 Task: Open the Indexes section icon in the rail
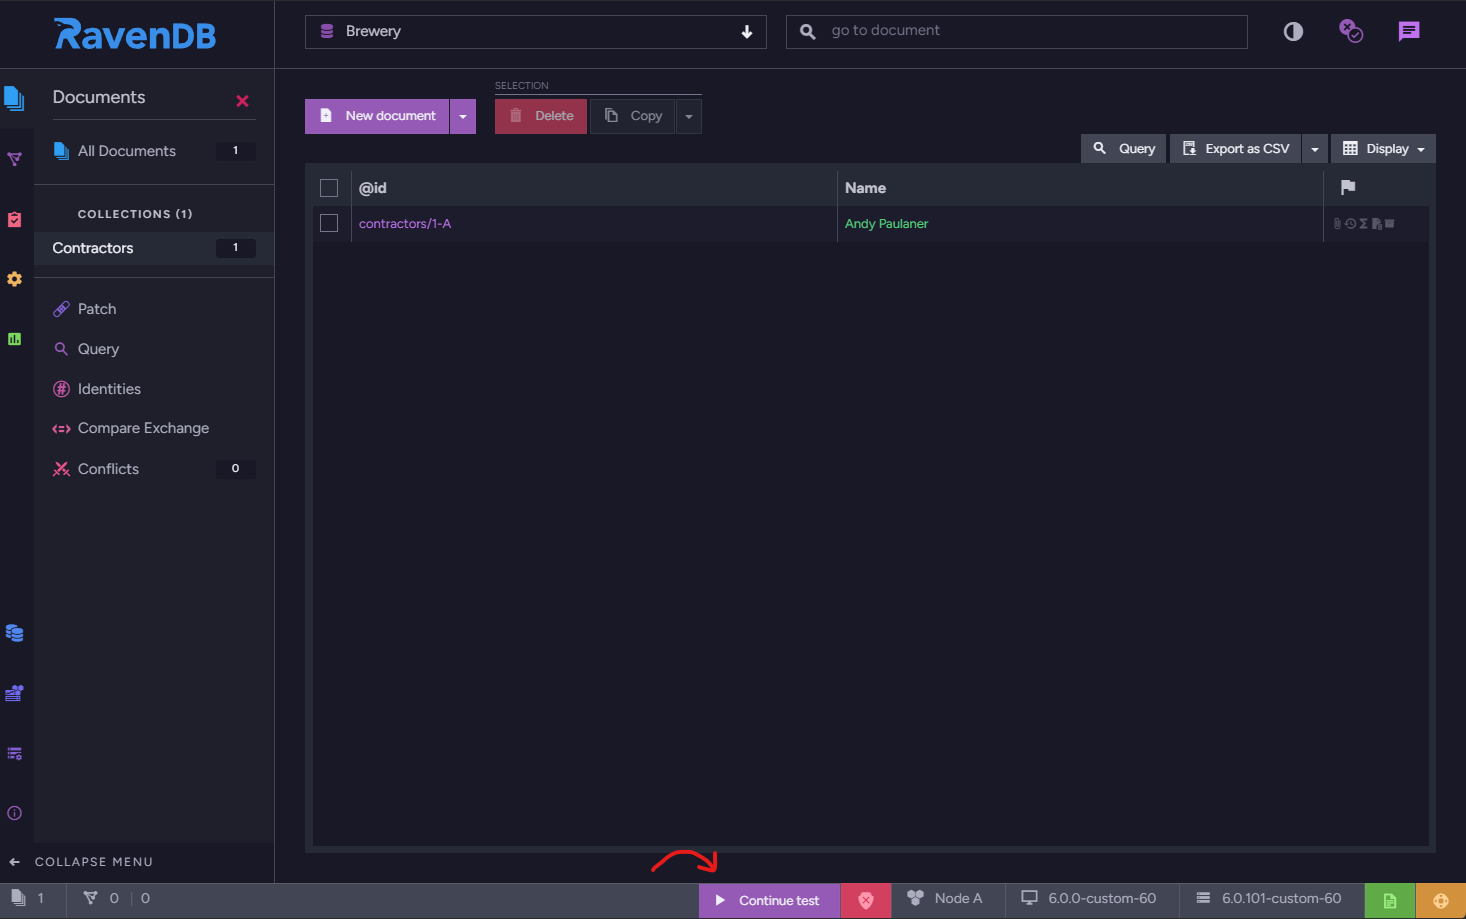pyautogui.click(x=14, y=159)
